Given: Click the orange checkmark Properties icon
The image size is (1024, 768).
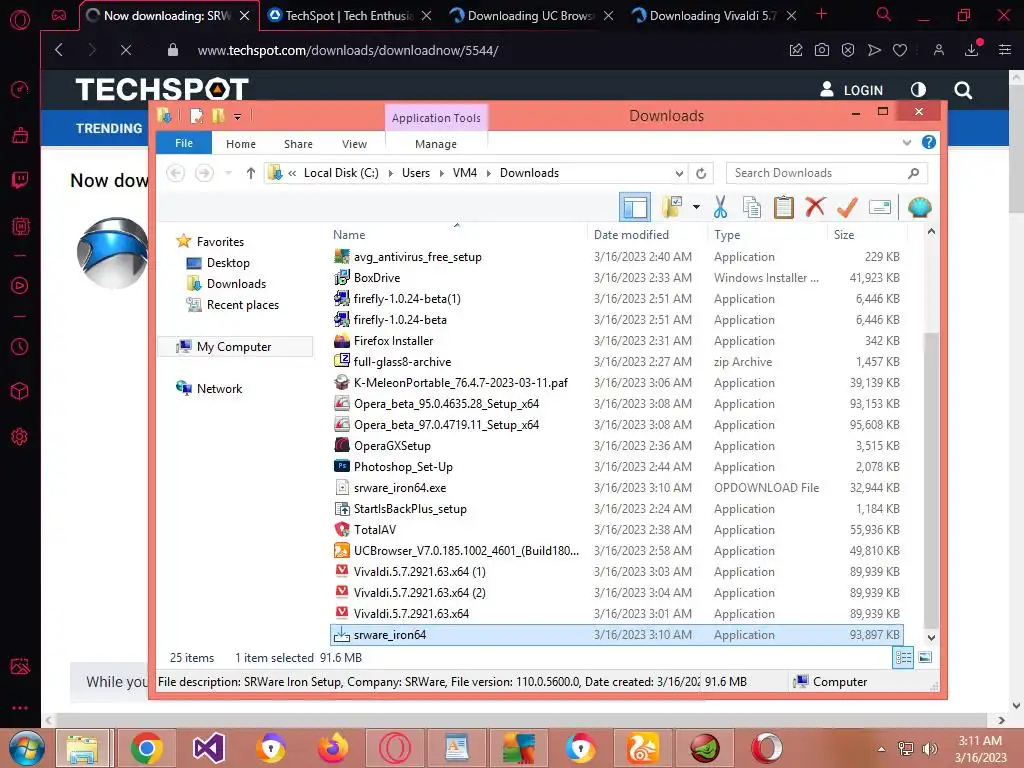Looking at the screenshot, I should pos(847,208).
